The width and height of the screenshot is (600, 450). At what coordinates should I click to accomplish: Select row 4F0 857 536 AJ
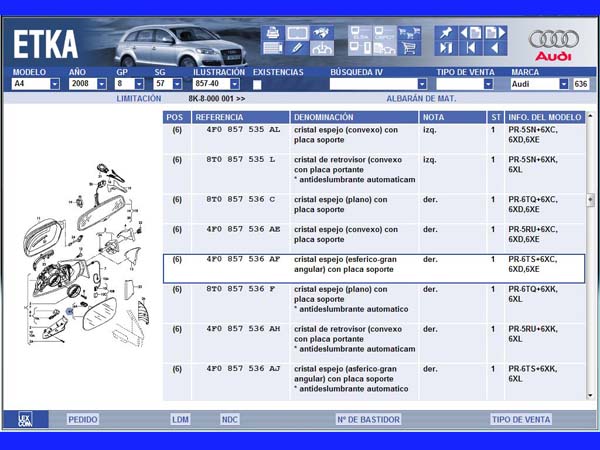pyautogui.click(x=374, y=382)
